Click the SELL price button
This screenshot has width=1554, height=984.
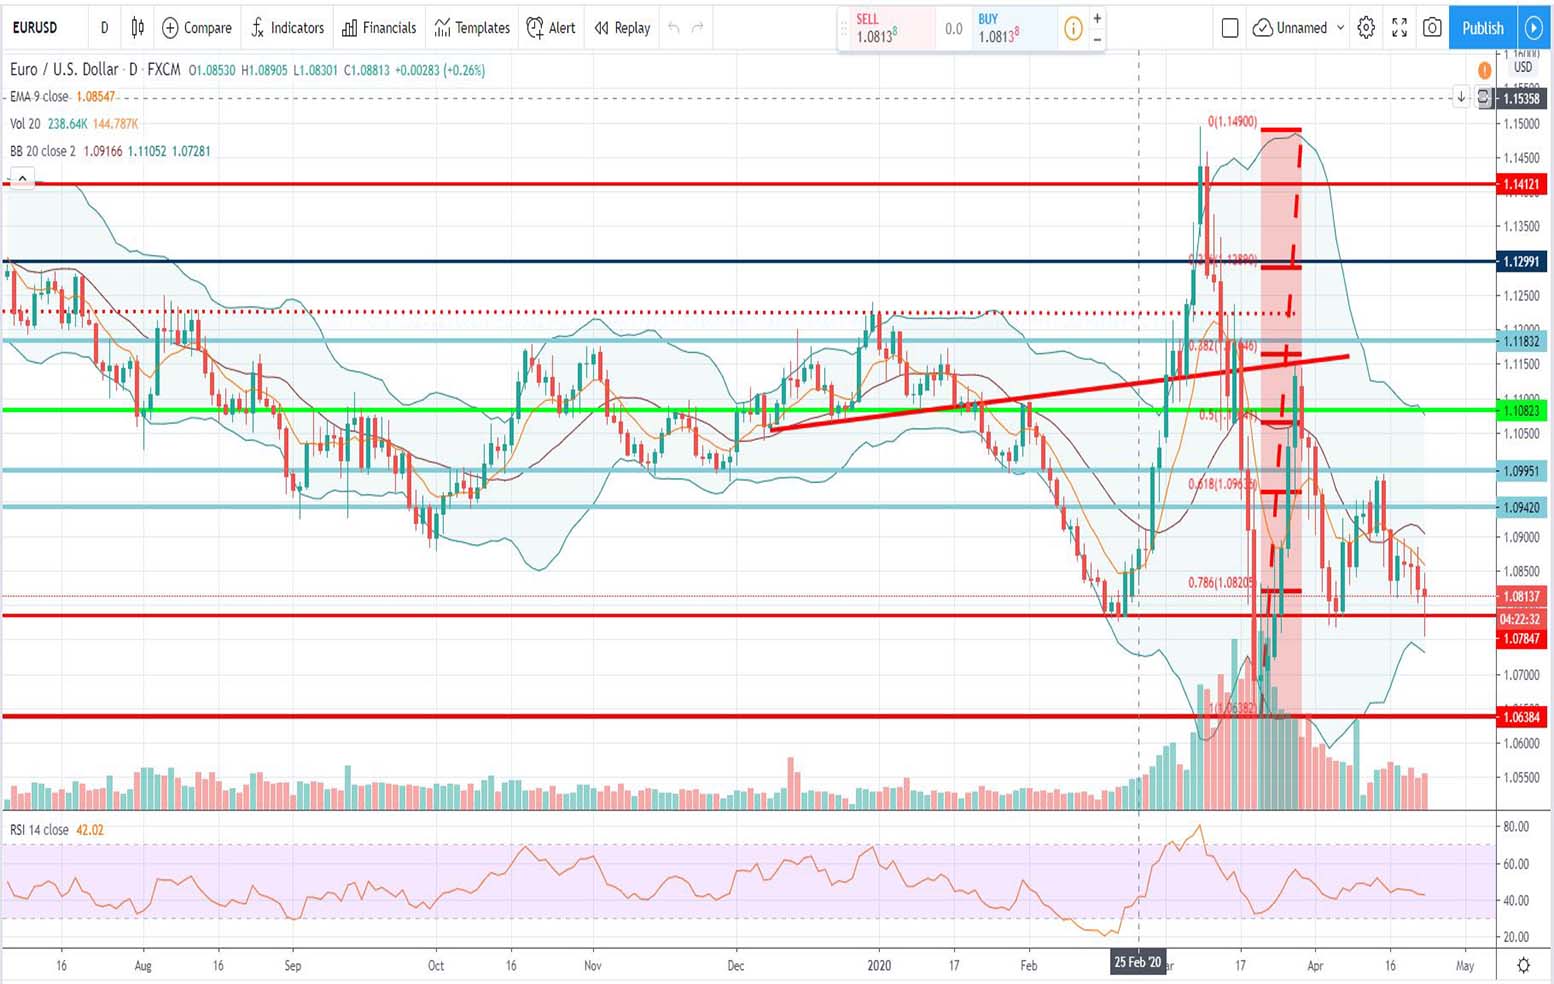pos(884,29)
